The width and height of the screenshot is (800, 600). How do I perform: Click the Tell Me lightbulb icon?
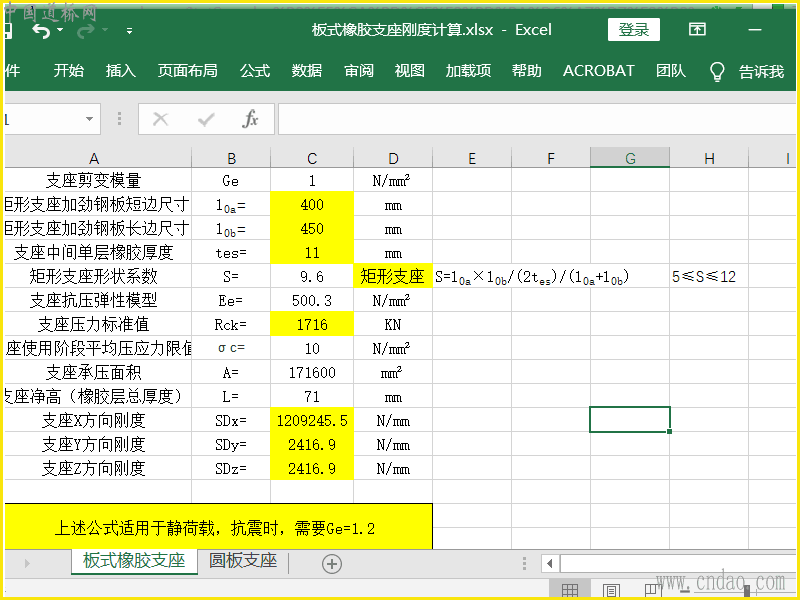tap(717, 71)
